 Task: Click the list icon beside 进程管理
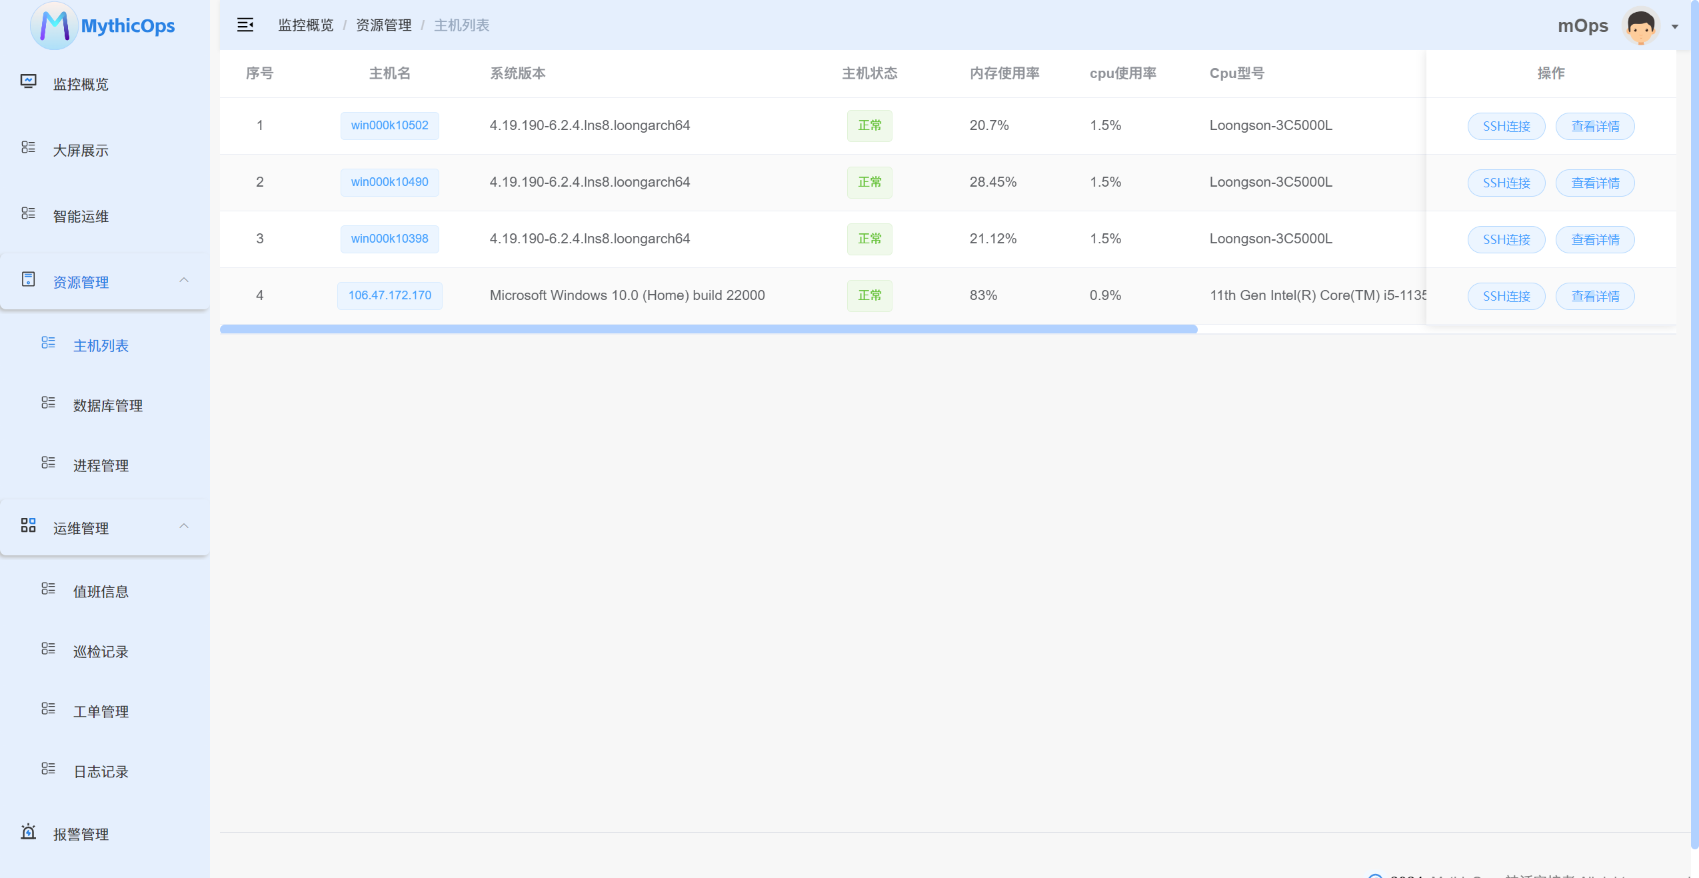[48, 463]
